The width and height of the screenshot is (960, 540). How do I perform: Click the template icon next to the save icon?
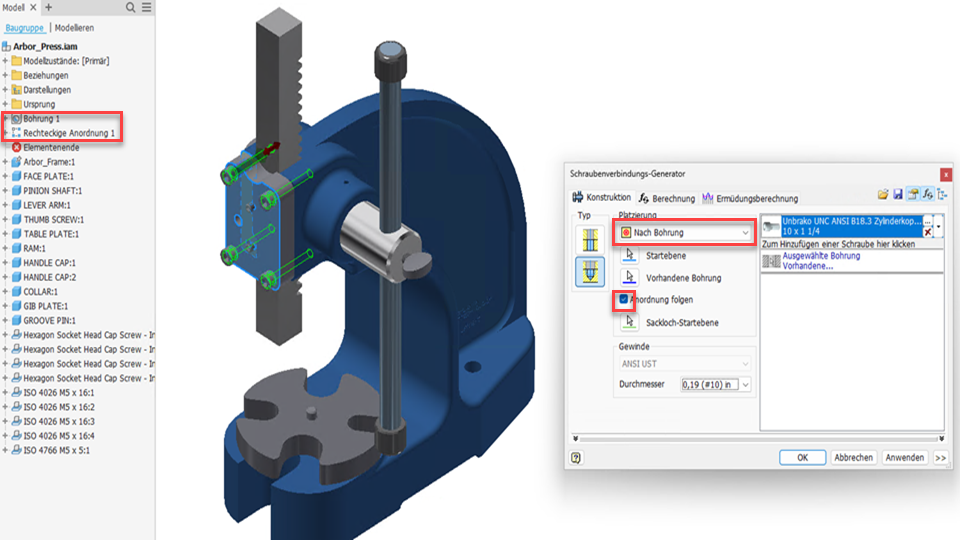pos(913,195)
